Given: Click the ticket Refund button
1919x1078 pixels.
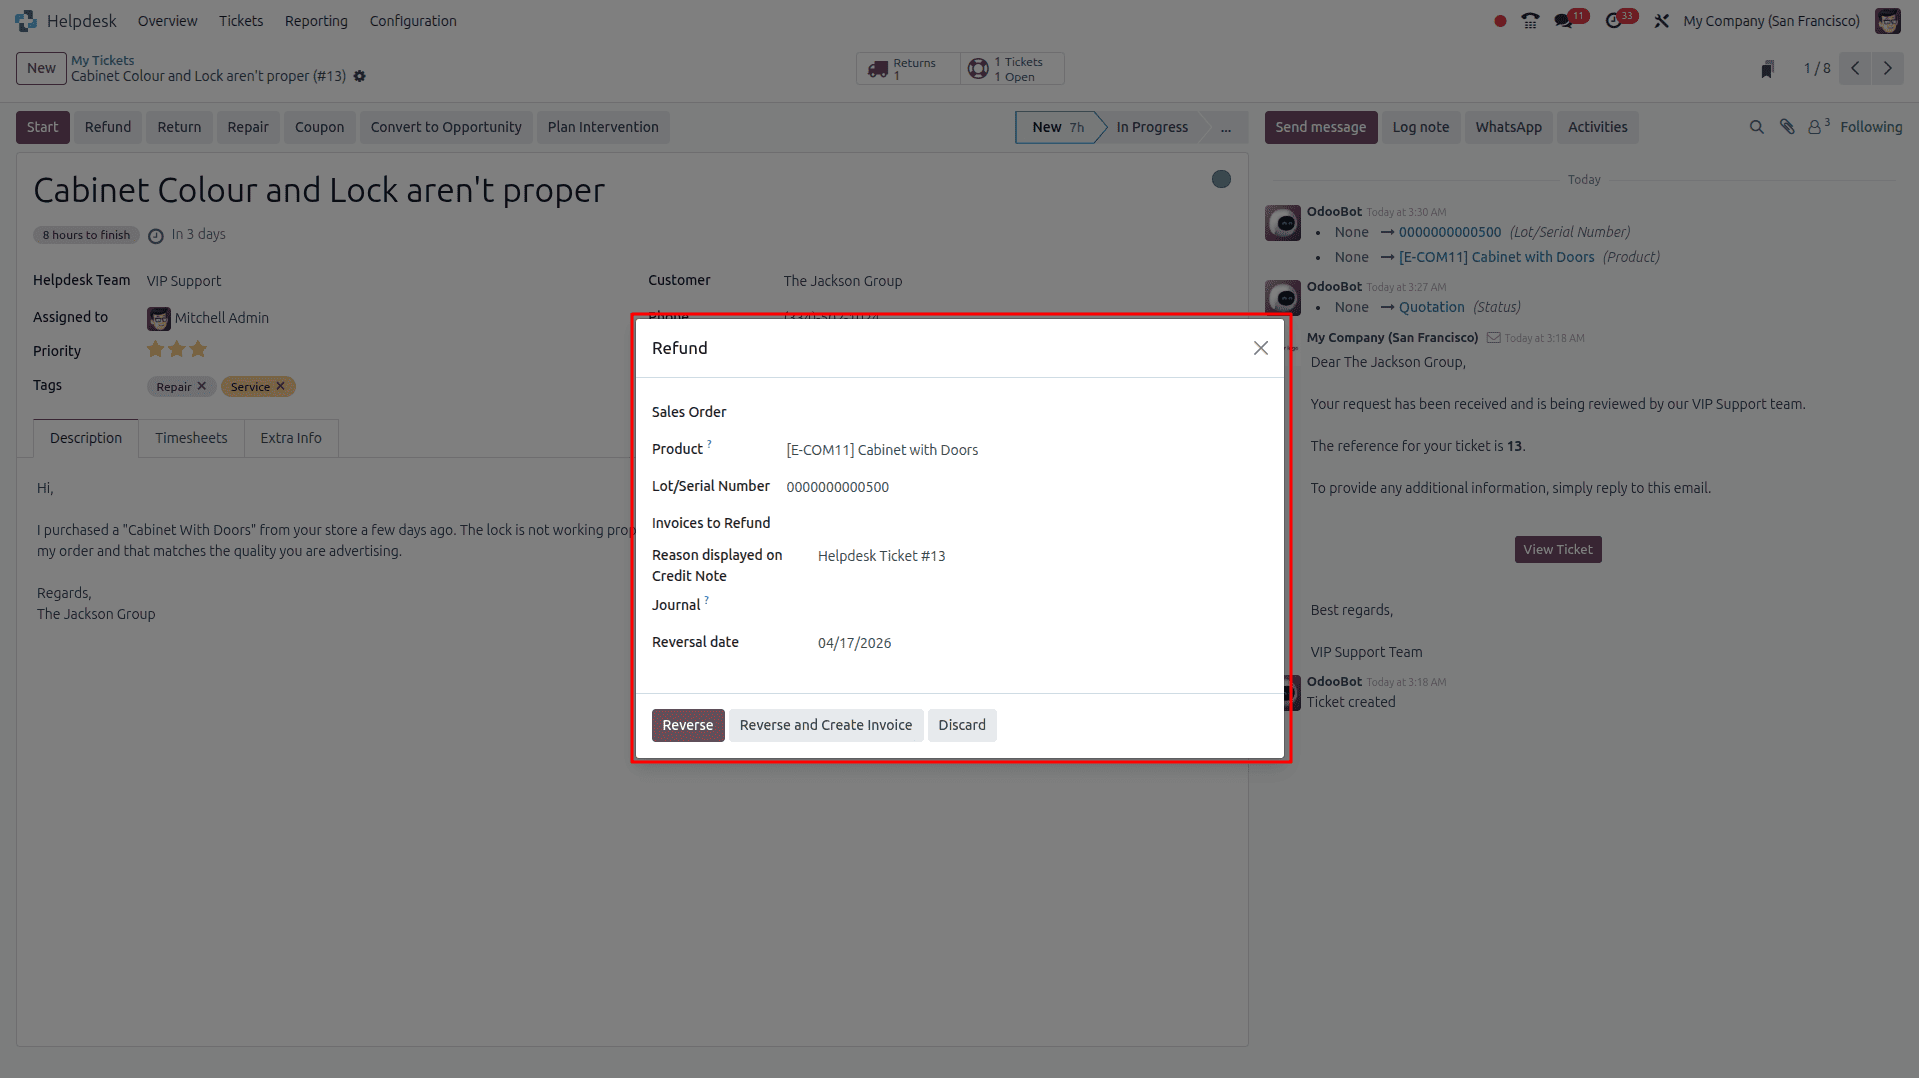Looking at the screenshot, I should [108, 127].
